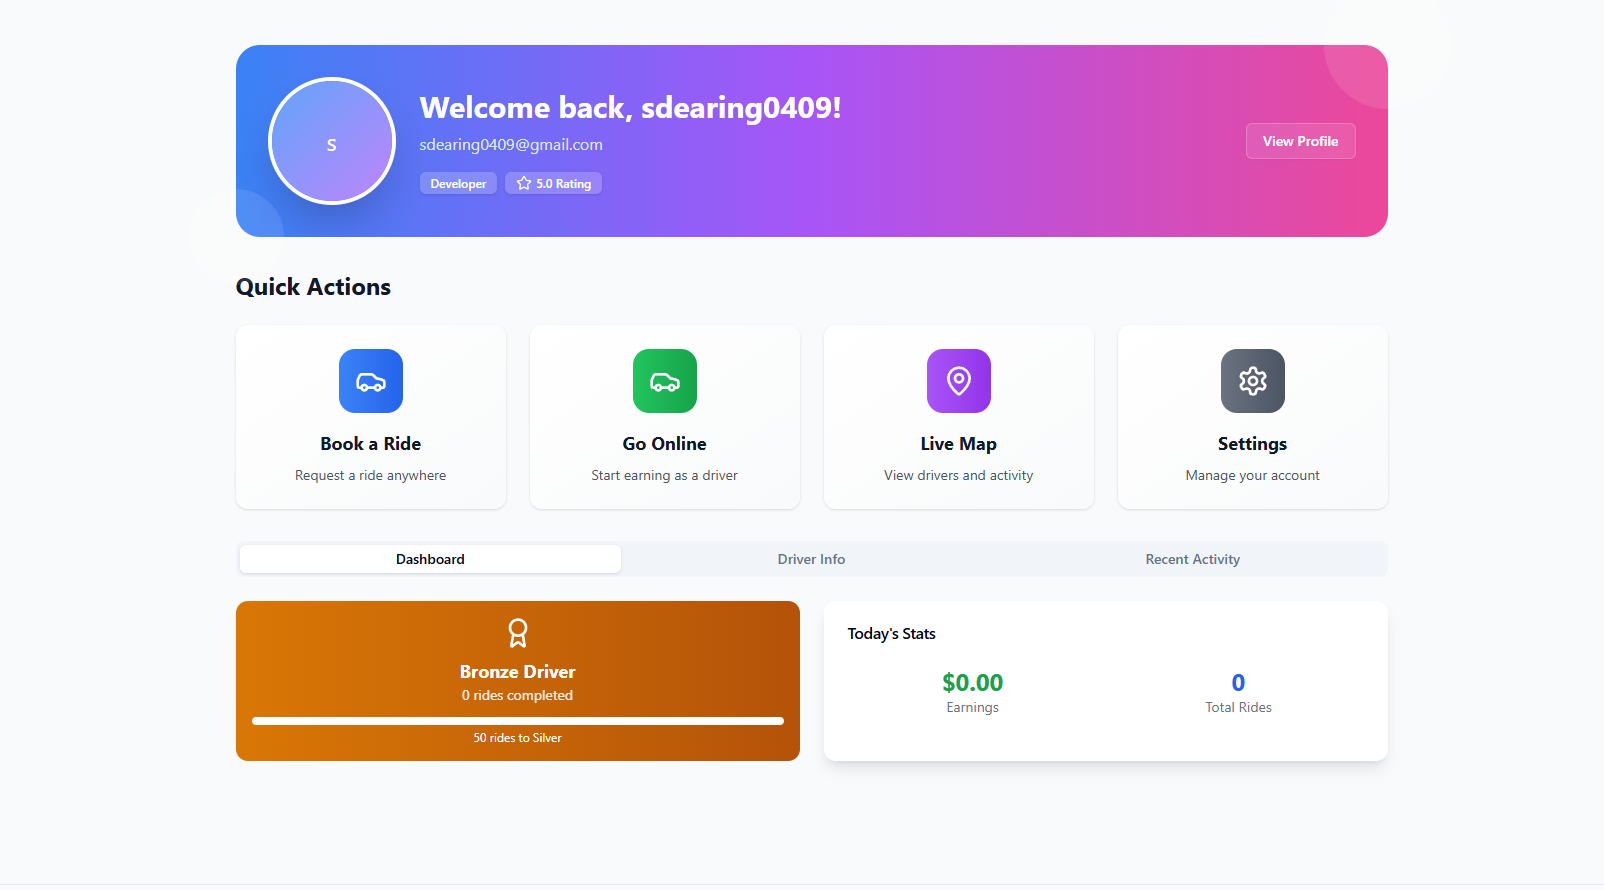Screen dimensions: 1604x890
Task: Click the blue Book a Ride car icon
Action: (x=371, y=381)
